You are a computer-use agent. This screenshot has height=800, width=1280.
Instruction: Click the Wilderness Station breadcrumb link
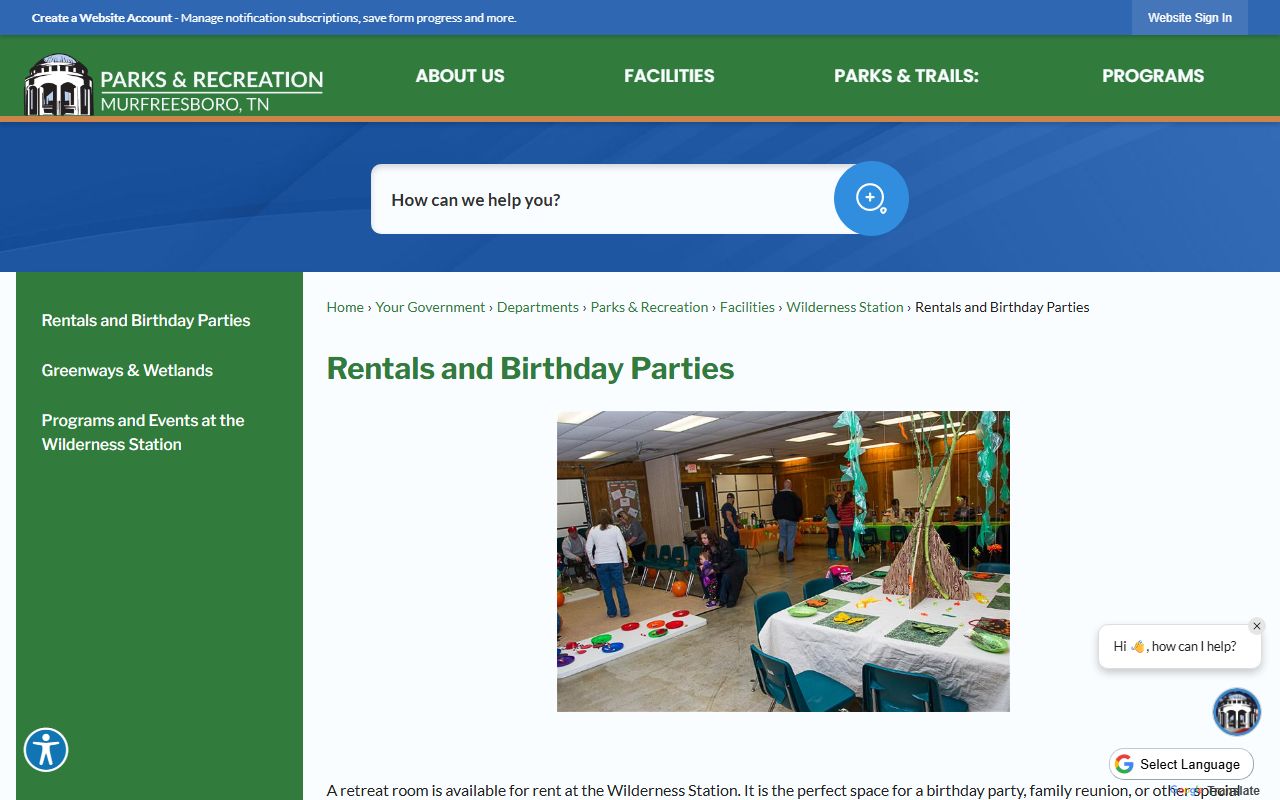click(x=844, y=307)
